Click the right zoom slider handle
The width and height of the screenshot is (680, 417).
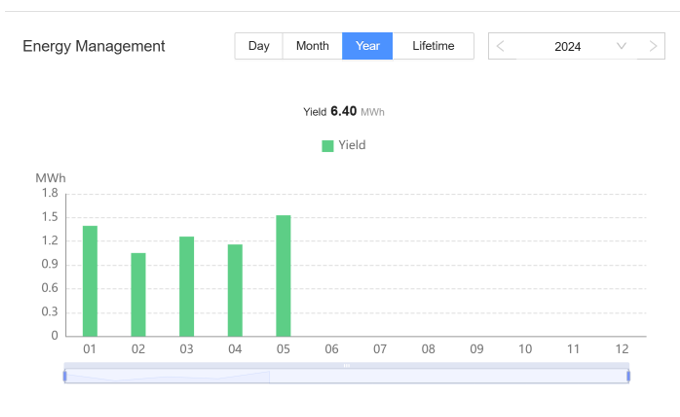pyautogui.click(x=629, y=376)
